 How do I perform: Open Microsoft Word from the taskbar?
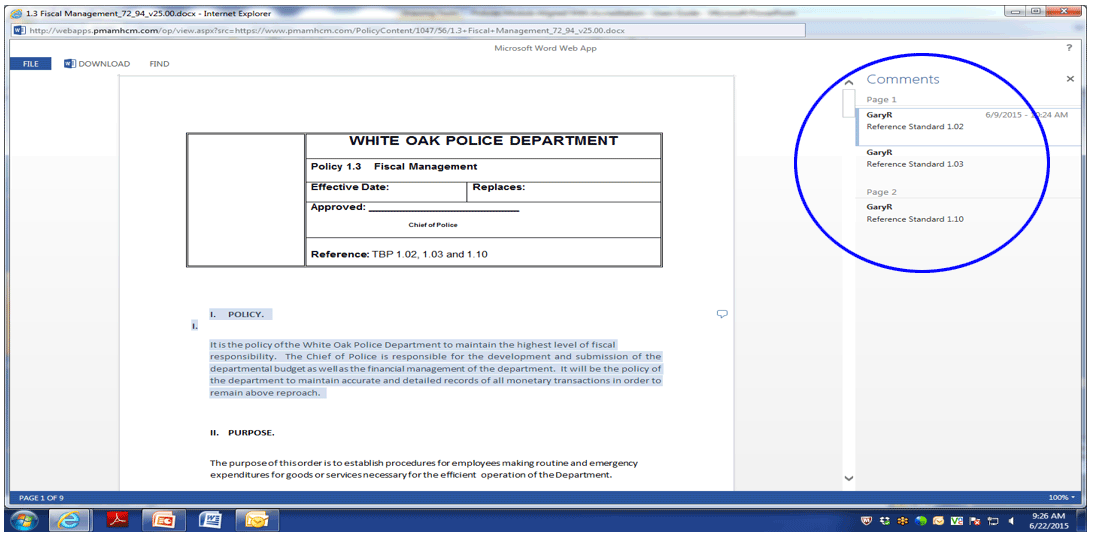pos(210,521)
